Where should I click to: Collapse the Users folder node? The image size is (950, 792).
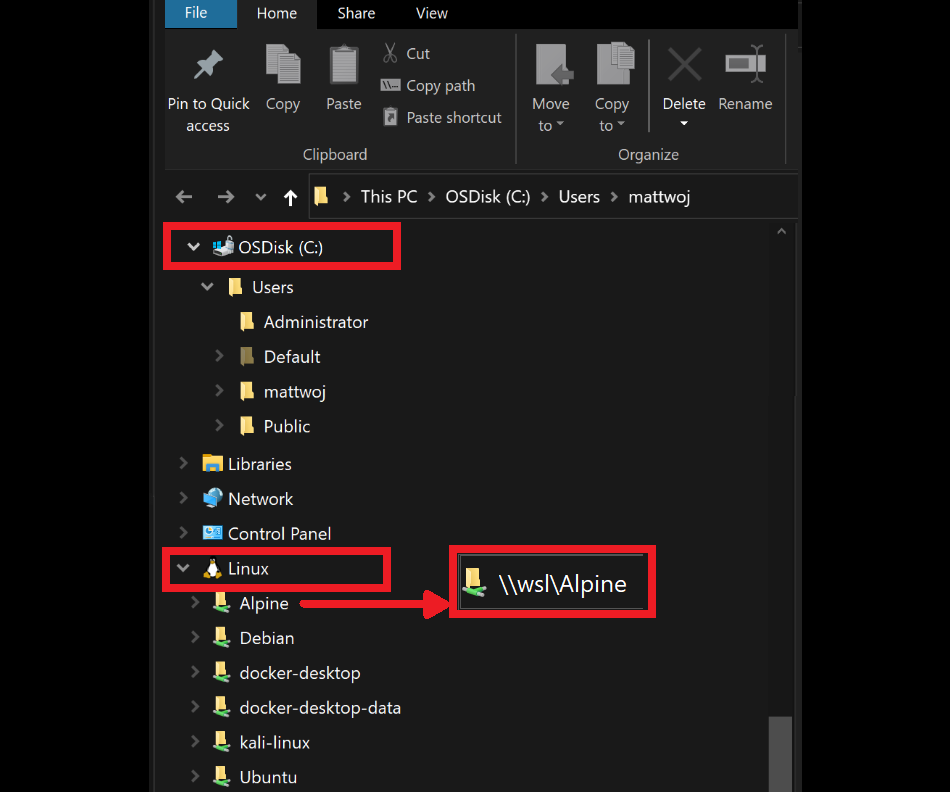pyautogui.click(x=207, y=286)
